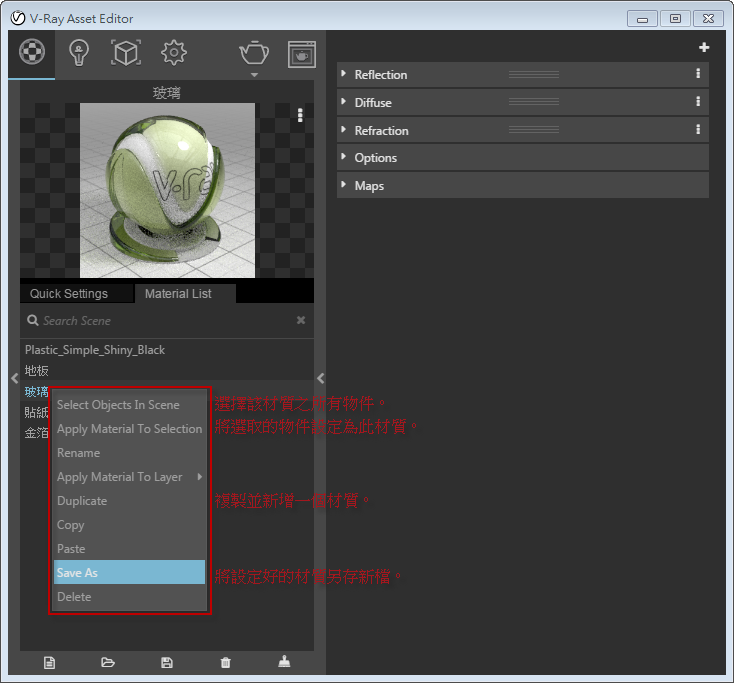Expand the Refraction section
Viewport: 734px width, 683px height.
point(381,131)
